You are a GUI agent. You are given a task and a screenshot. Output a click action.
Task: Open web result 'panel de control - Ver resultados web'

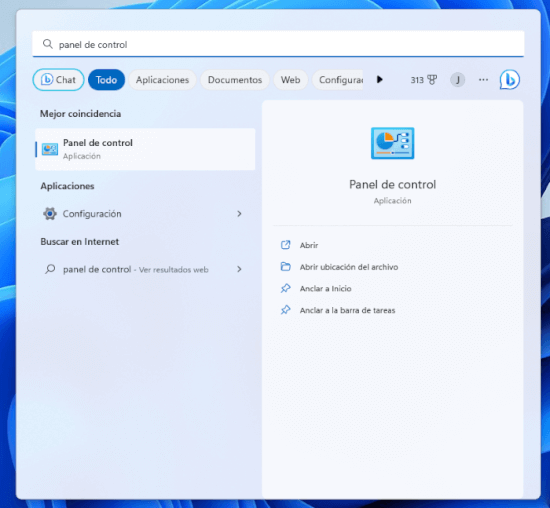[x=145, y=269]
